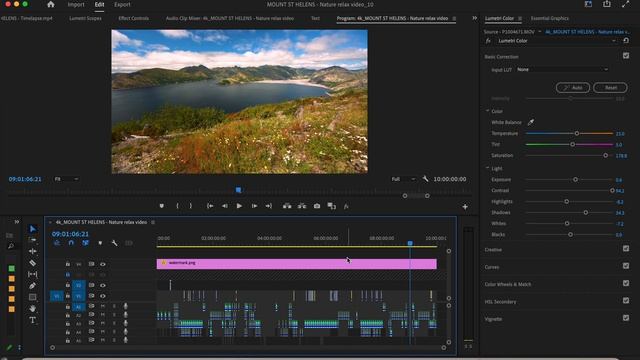Toggle the Vignette checkbox
640x360 pixels.
pyautogui.click(x=626, y=318)
